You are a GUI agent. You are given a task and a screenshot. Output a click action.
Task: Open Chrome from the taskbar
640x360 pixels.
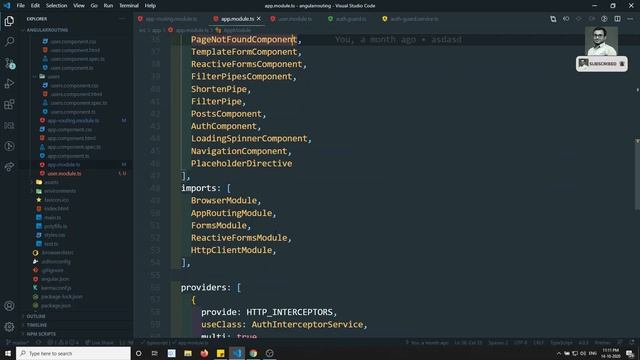253,353
